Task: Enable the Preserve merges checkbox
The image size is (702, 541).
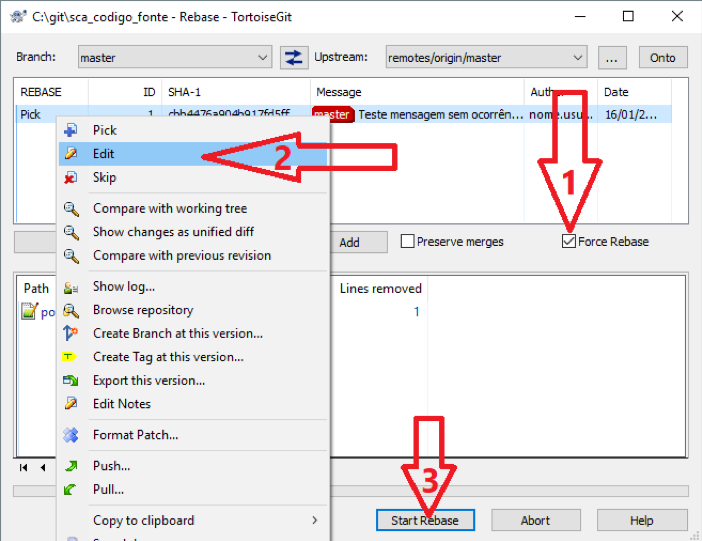Action: pyautogui.click(x=408, y=242)
